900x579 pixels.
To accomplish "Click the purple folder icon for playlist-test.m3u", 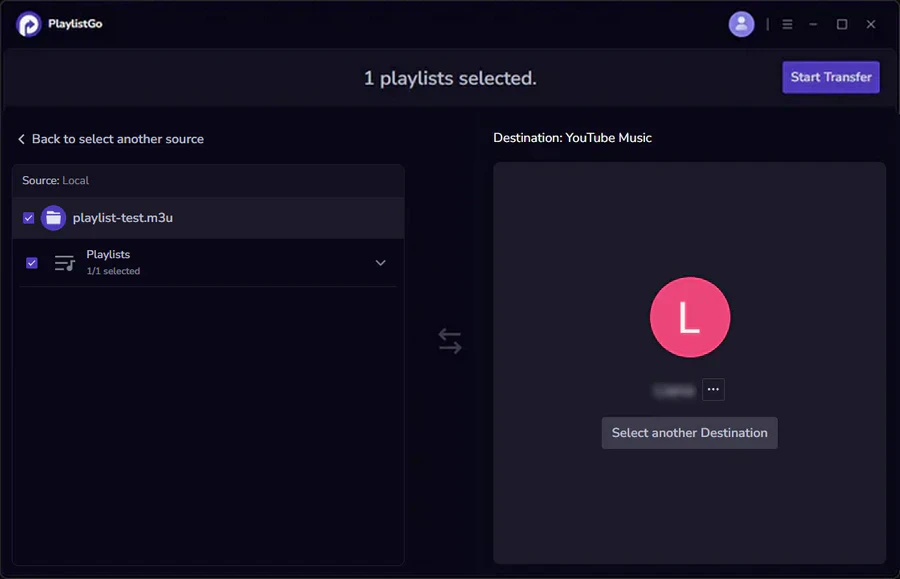I will tap(53, 218).
